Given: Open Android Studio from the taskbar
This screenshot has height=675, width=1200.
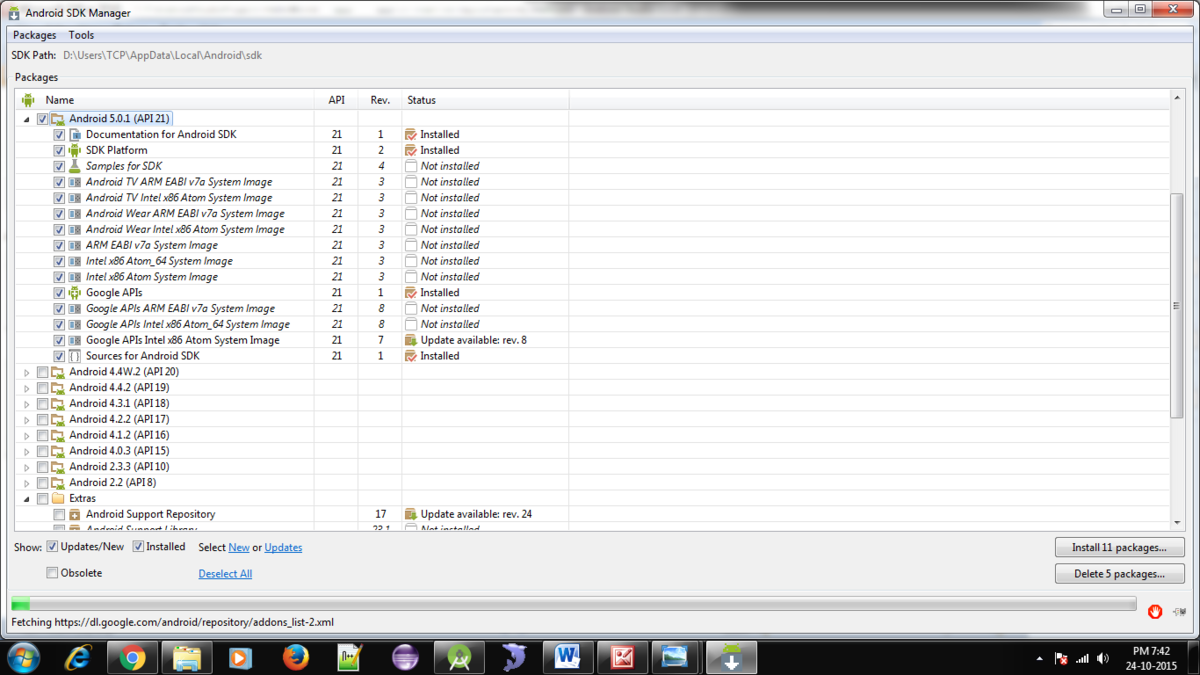Looking at the screenshot, I should pyautogui.click(x=459, y=657).
